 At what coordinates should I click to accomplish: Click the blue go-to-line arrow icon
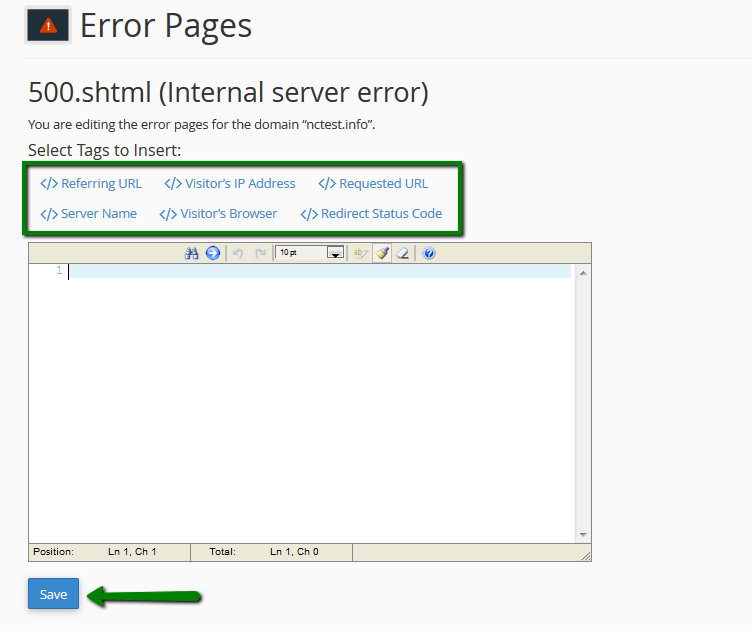tap(212, 254)
